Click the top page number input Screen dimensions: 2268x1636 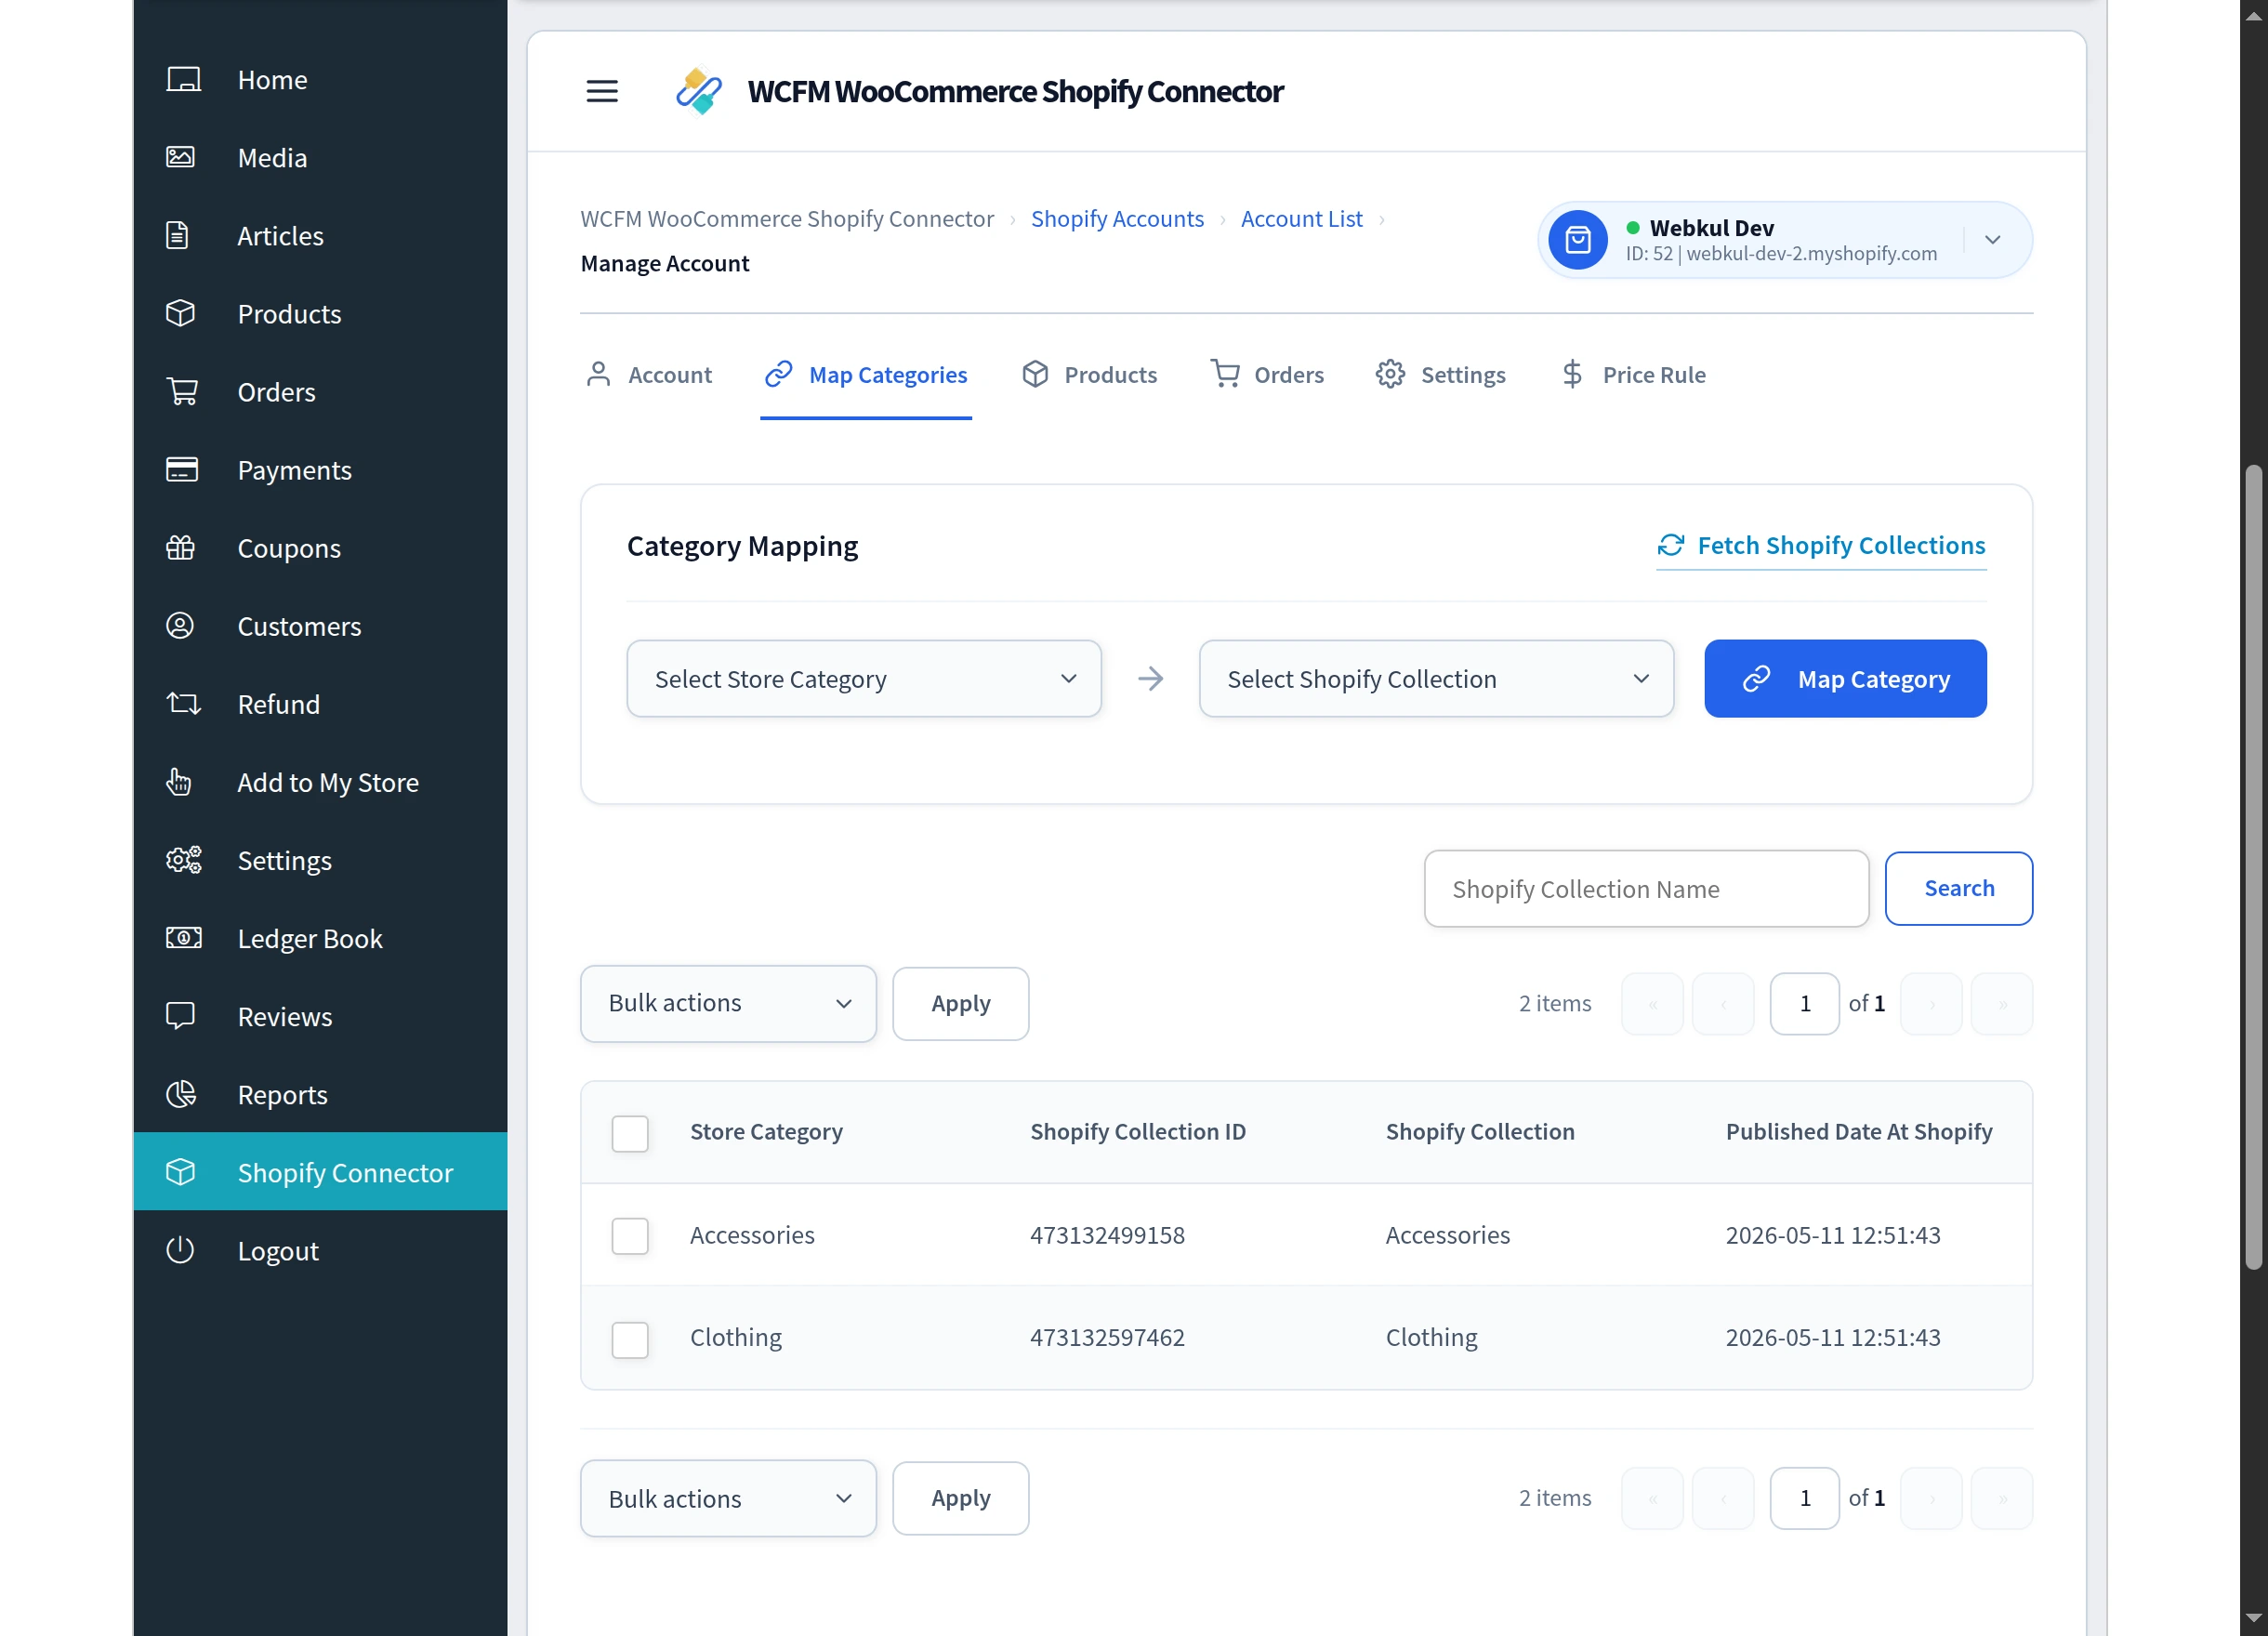click(x=1804, y=1003)
